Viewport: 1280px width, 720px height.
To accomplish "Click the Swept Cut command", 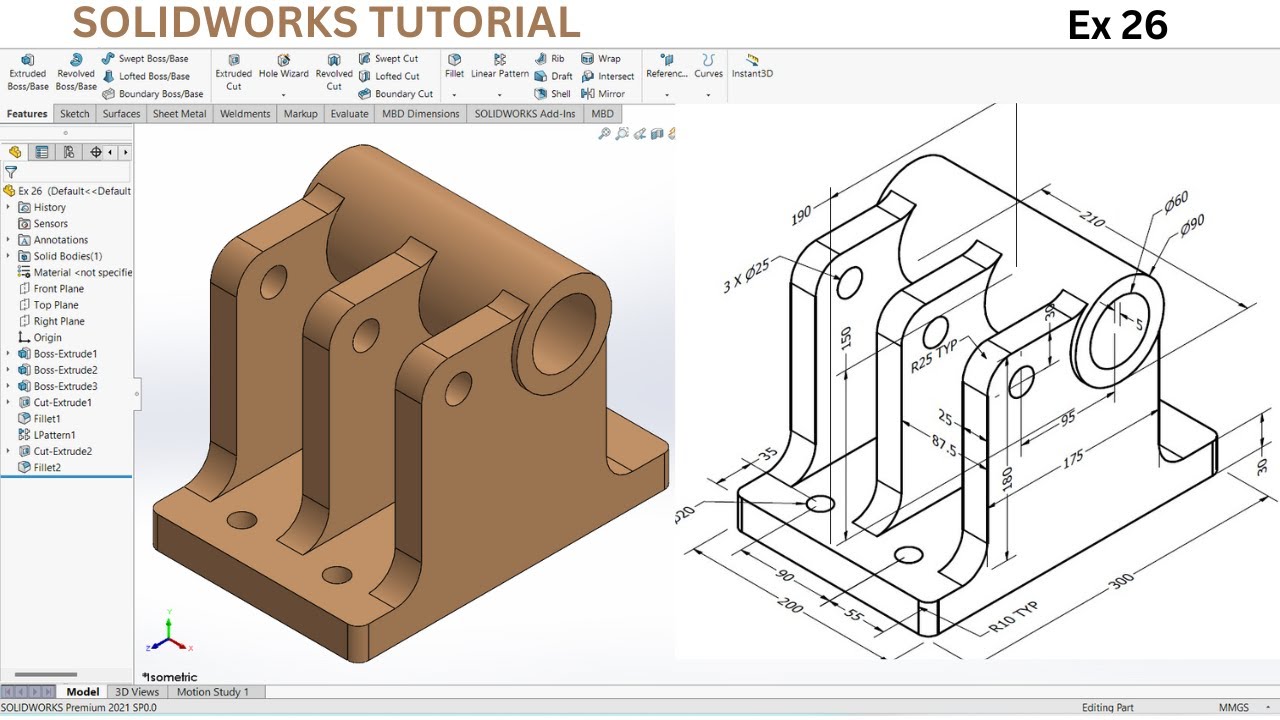I will [x=388, y=59].
